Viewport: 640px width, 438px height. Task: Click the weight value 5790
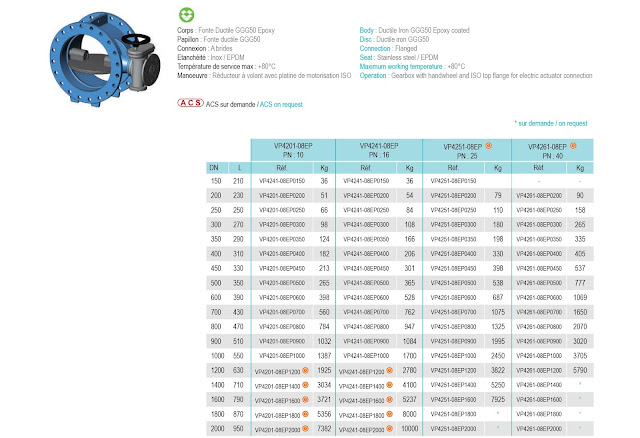580,370
